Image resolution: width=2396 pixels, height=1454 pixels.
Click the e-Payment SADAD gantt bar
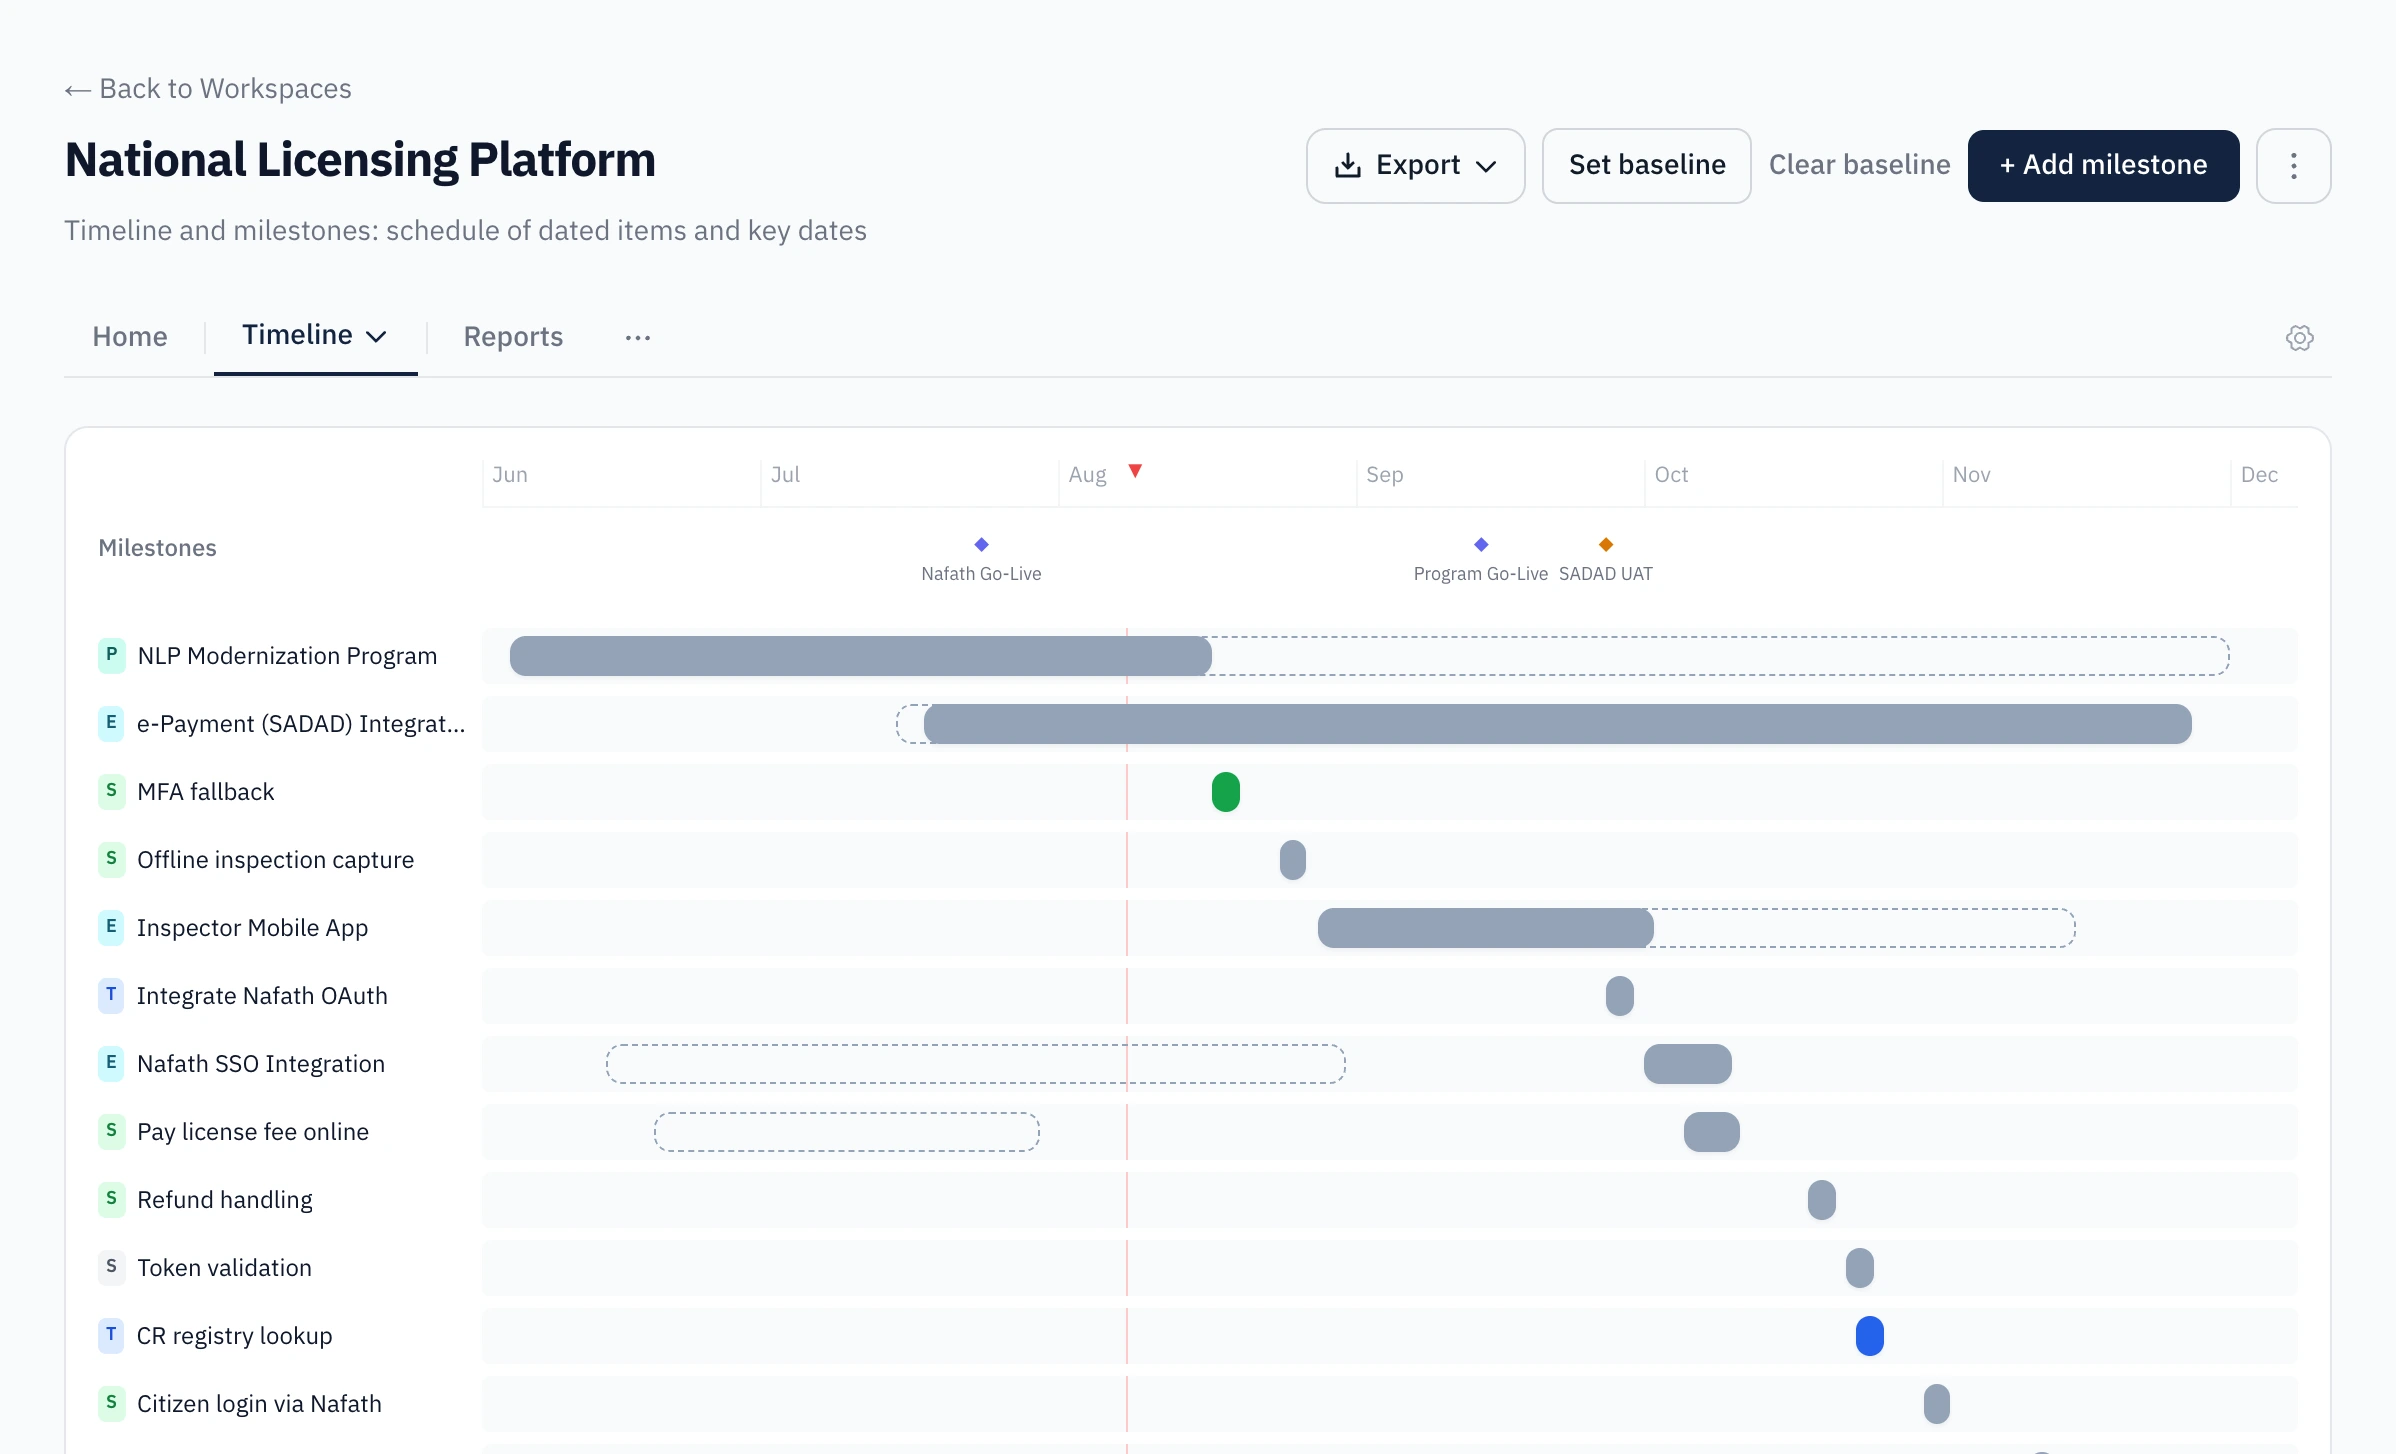pyautogui.click(x=1557, y=724)
